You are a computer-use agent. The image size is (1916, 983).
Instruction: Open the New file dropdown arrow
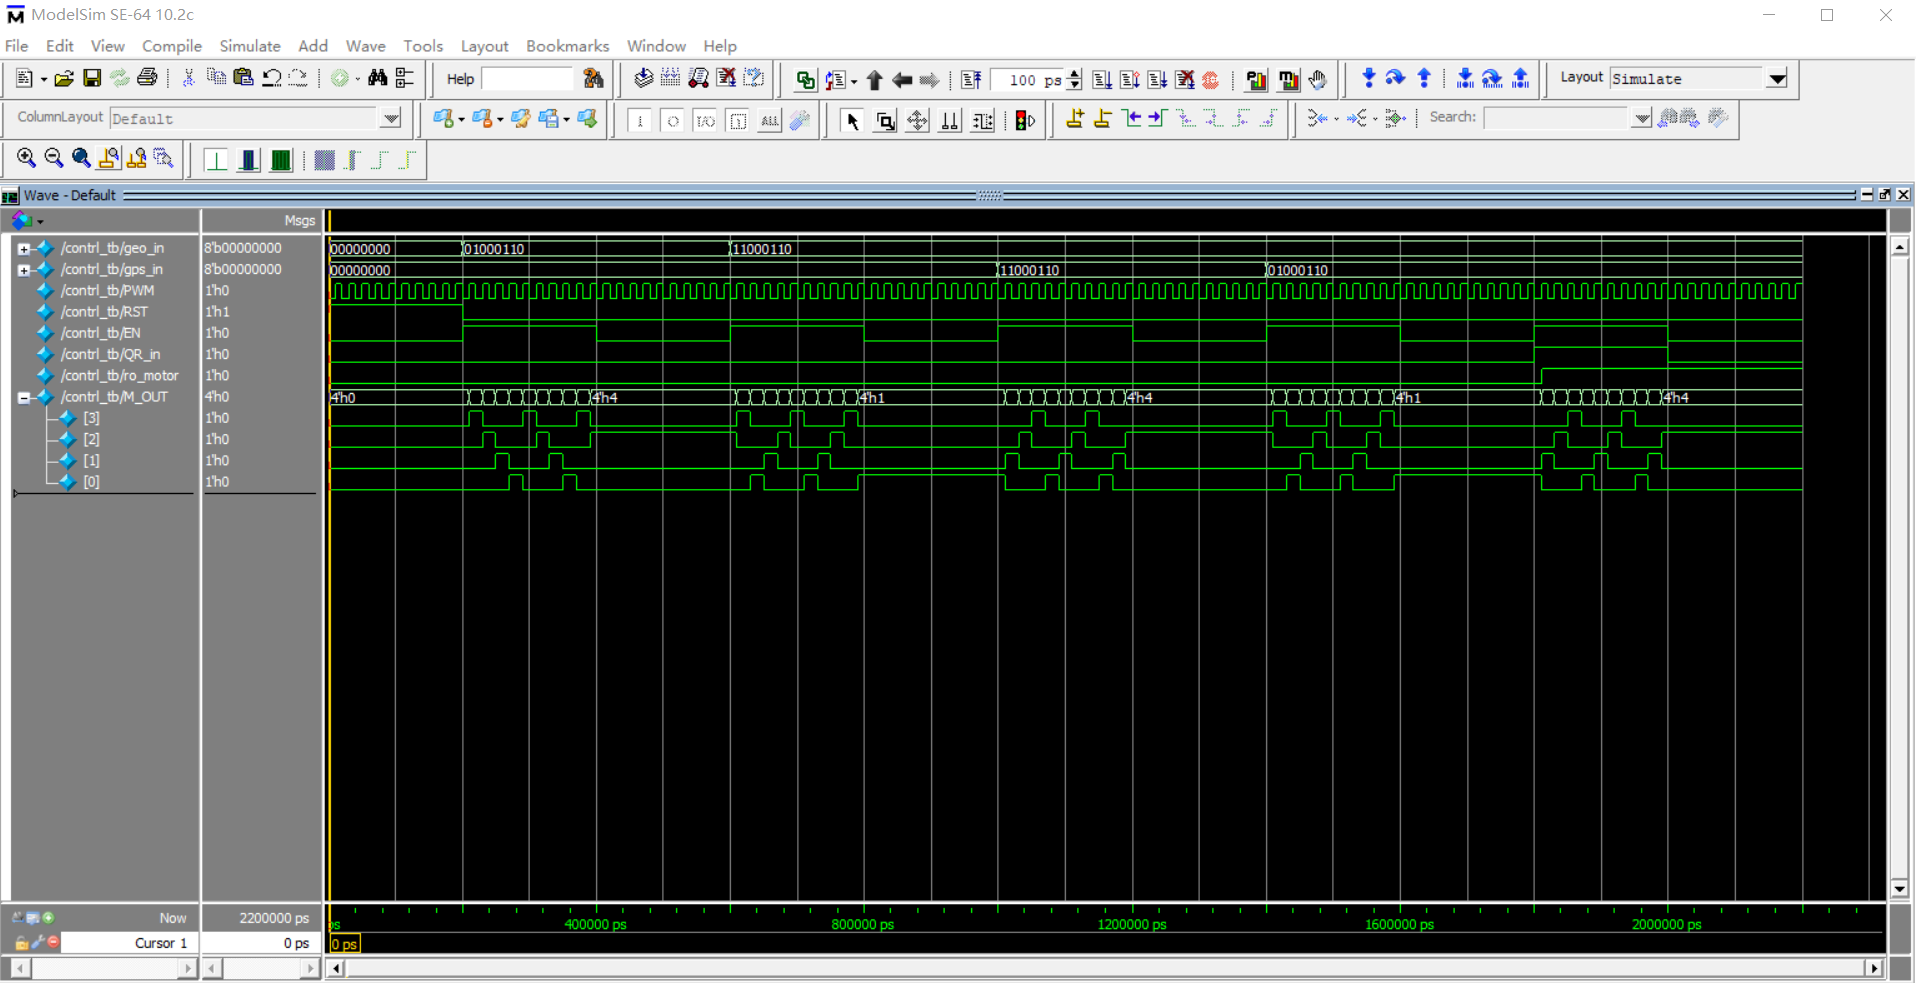pyautogui.click(x=44, y=79)
